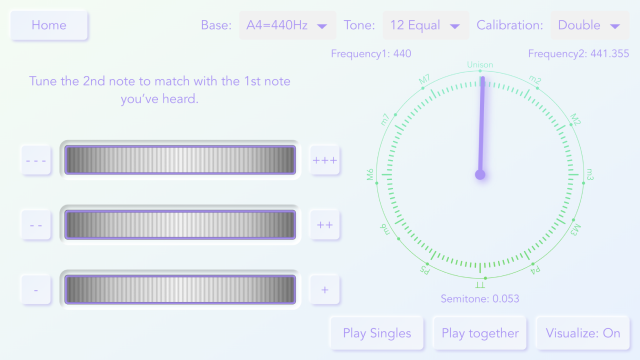Screen dimensions: 640x360
Task: Click the triple plus coarse increase button
Action: 325,160
